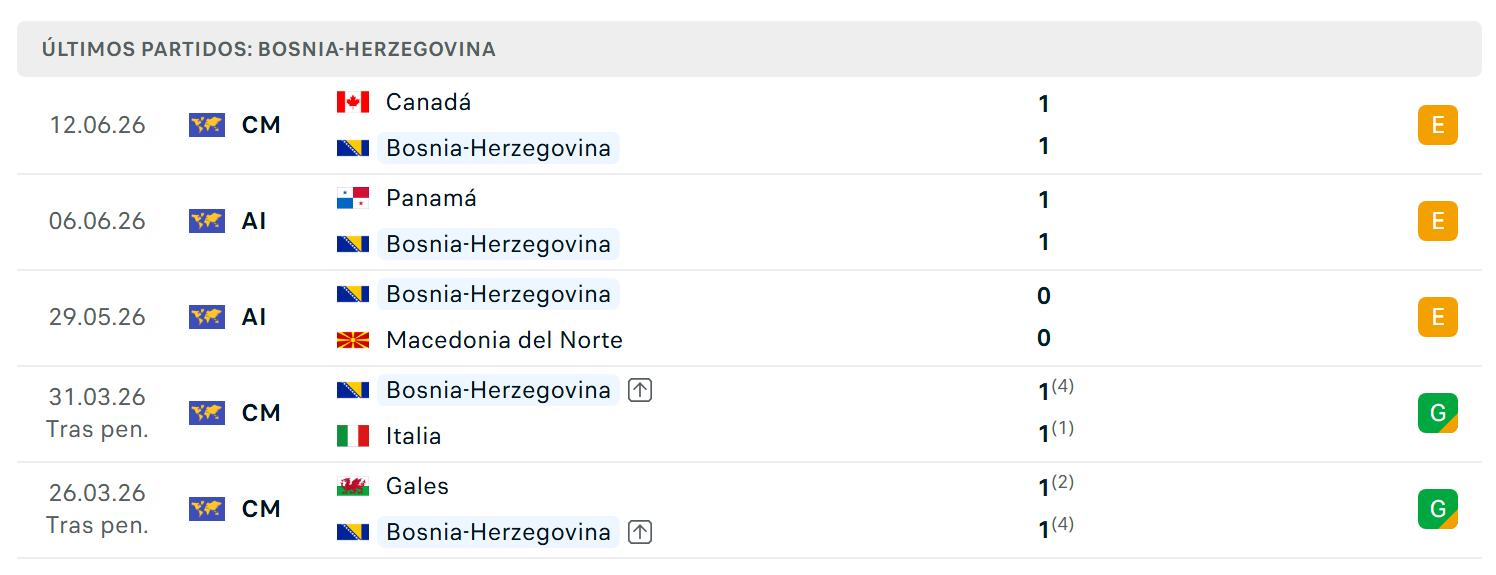Image resolution: width=1496 pixels, height=575 pixels.
Task: Open the green G badge for Gales match
Action: tap(1438, 509)
